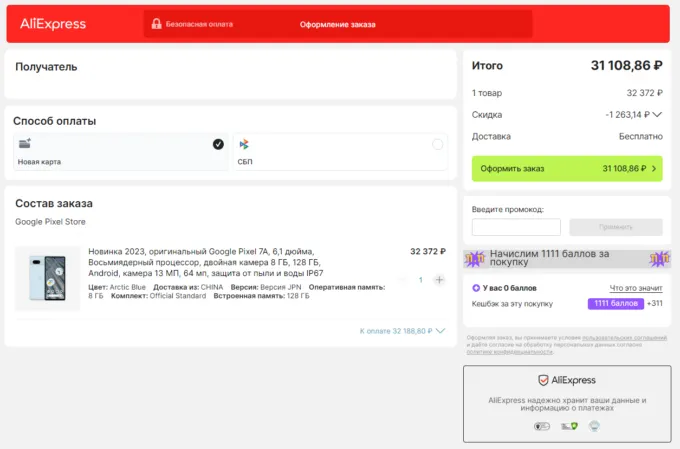This screenshot has height=449, width=680.
Task: Click the Применить promo code button
Action: pos(615,227)
